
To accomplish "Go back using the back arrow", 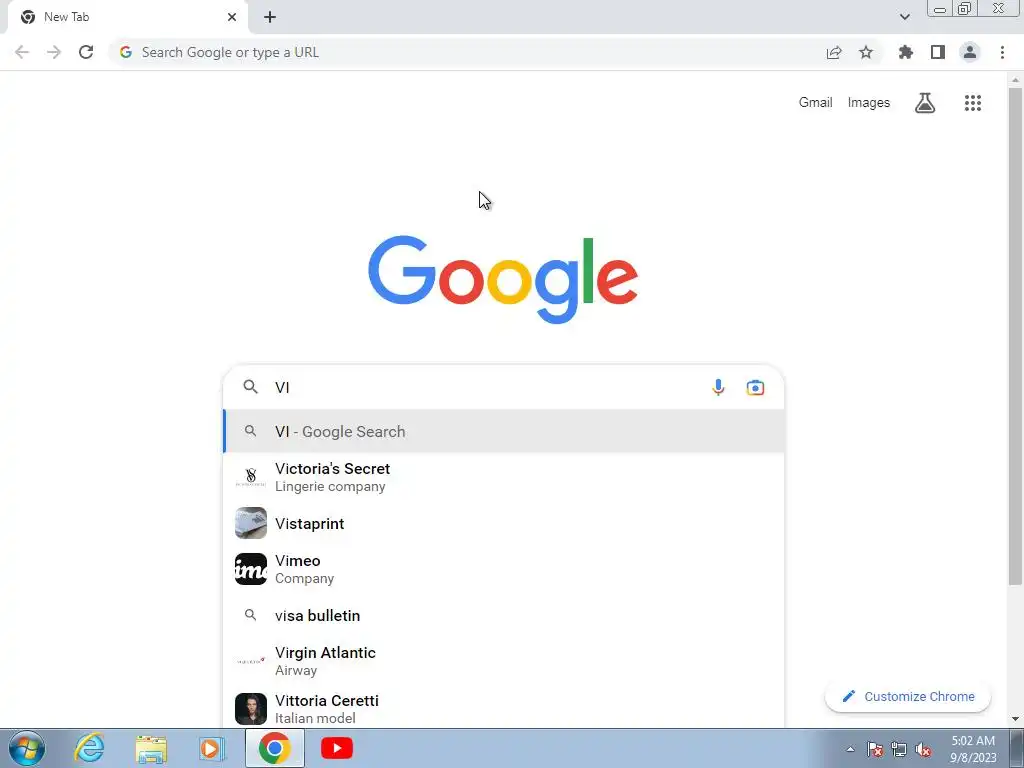I will 22,52.
